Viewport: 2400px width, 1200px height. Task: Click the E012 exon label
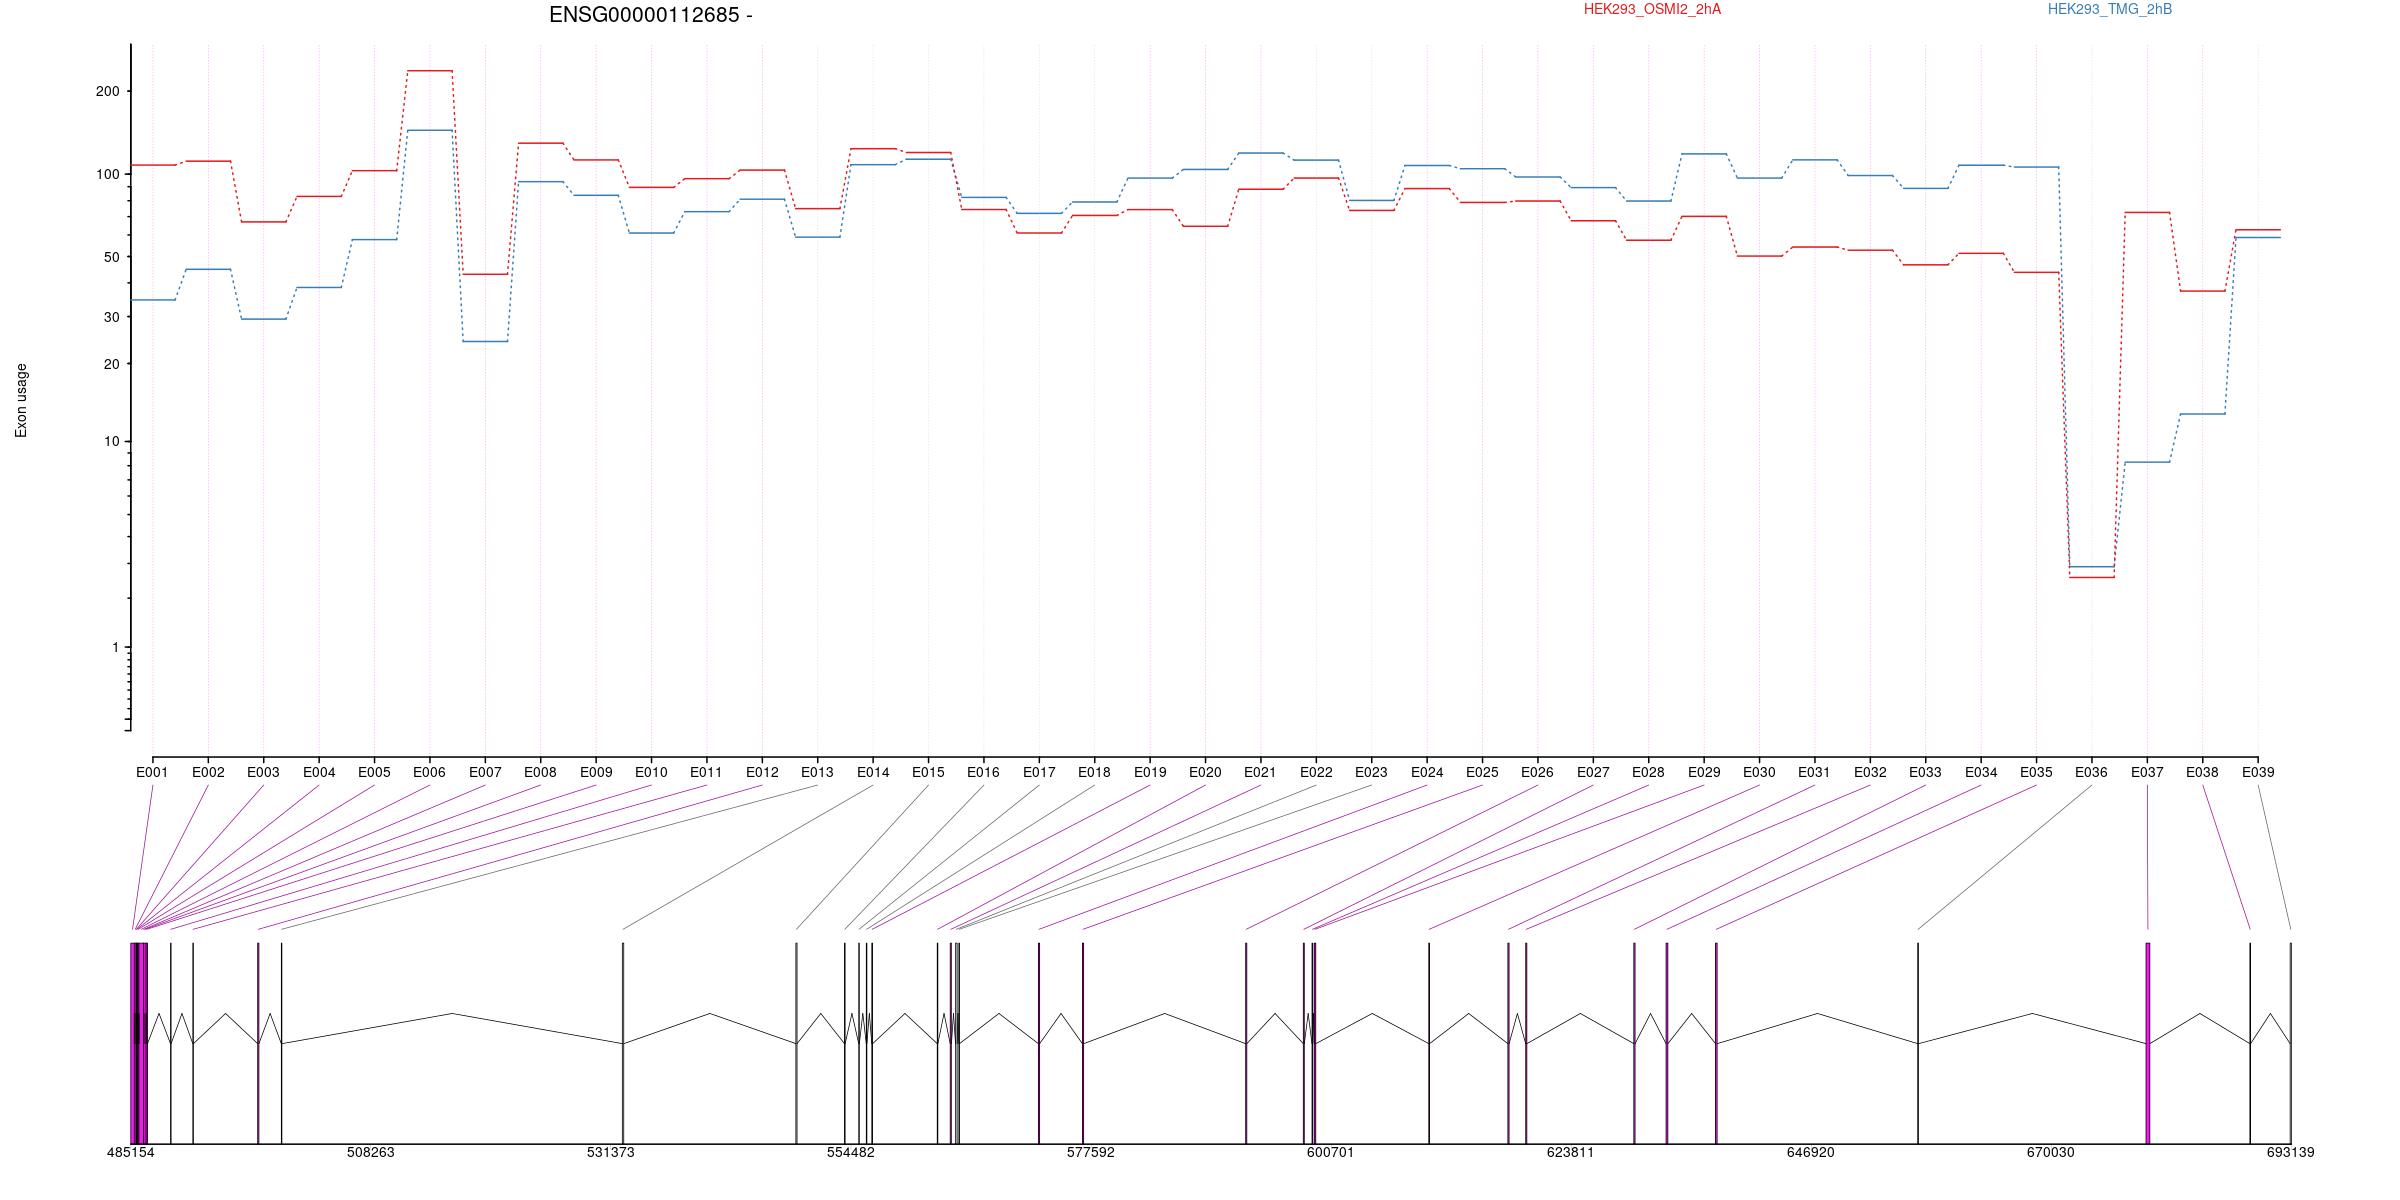tap(762, 772)
